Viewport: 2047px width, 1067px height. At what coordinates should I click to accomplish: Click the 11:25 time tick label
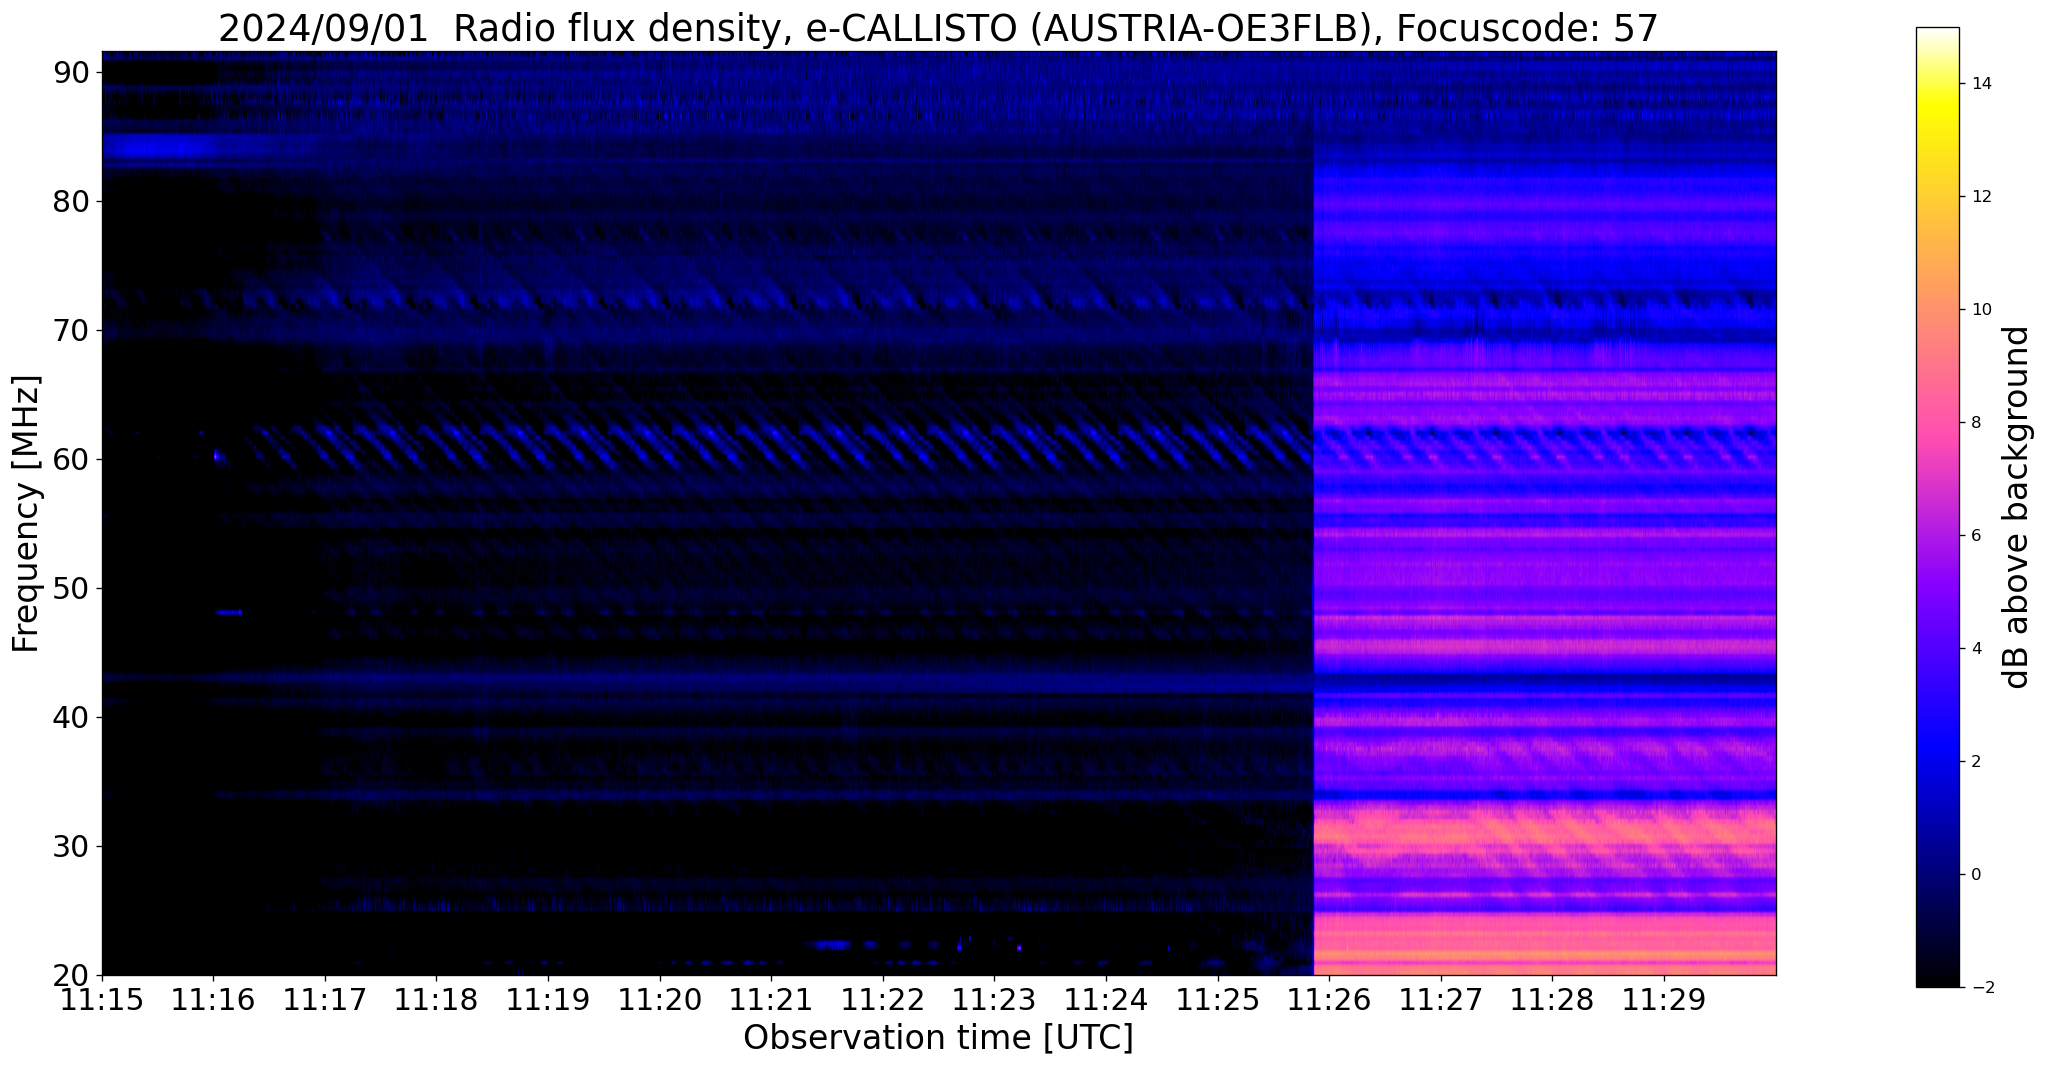(1217, 1001)
